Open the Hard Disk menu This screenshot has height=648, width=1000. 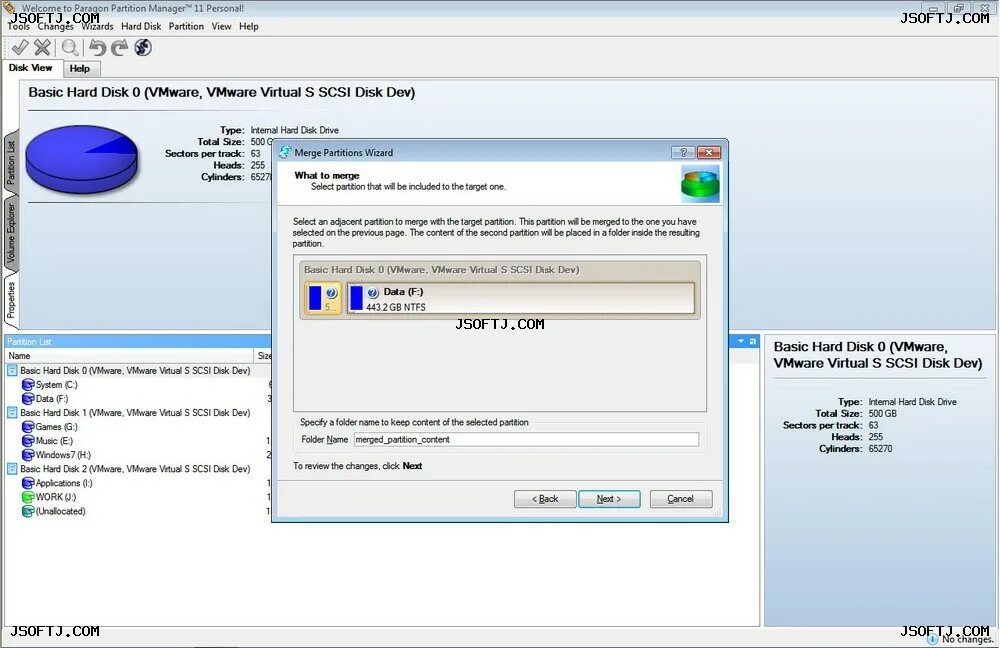[x=141, y=26]
